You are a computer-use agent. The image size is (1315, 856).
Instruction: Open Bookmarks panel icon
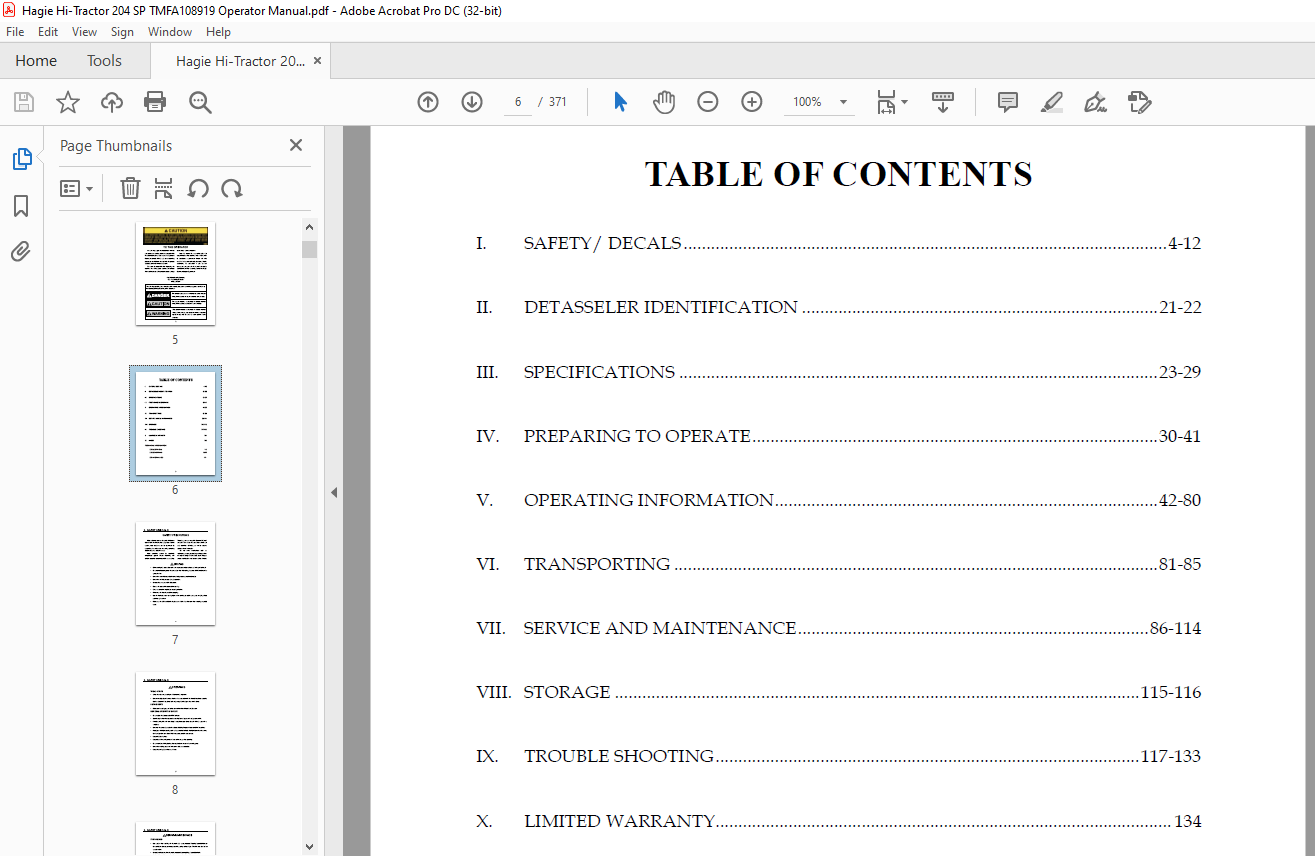pos(21,206)
